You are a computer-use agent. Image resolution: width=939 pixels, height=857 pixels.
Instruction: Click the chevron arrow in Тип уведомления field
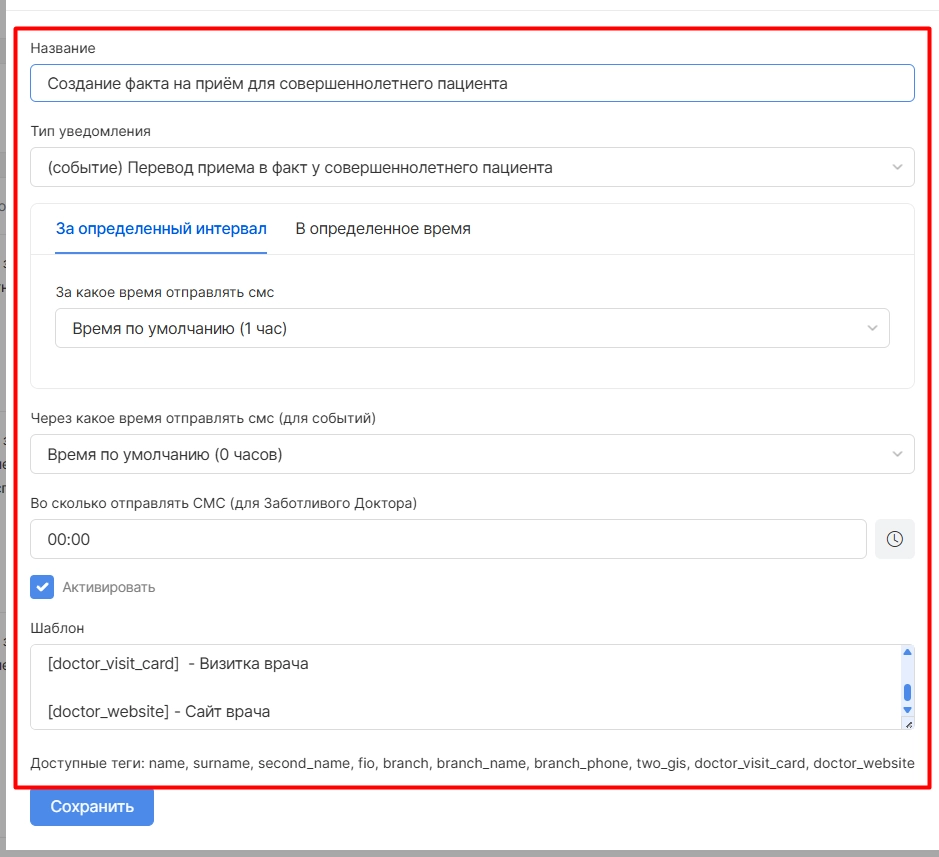point(896,168)
